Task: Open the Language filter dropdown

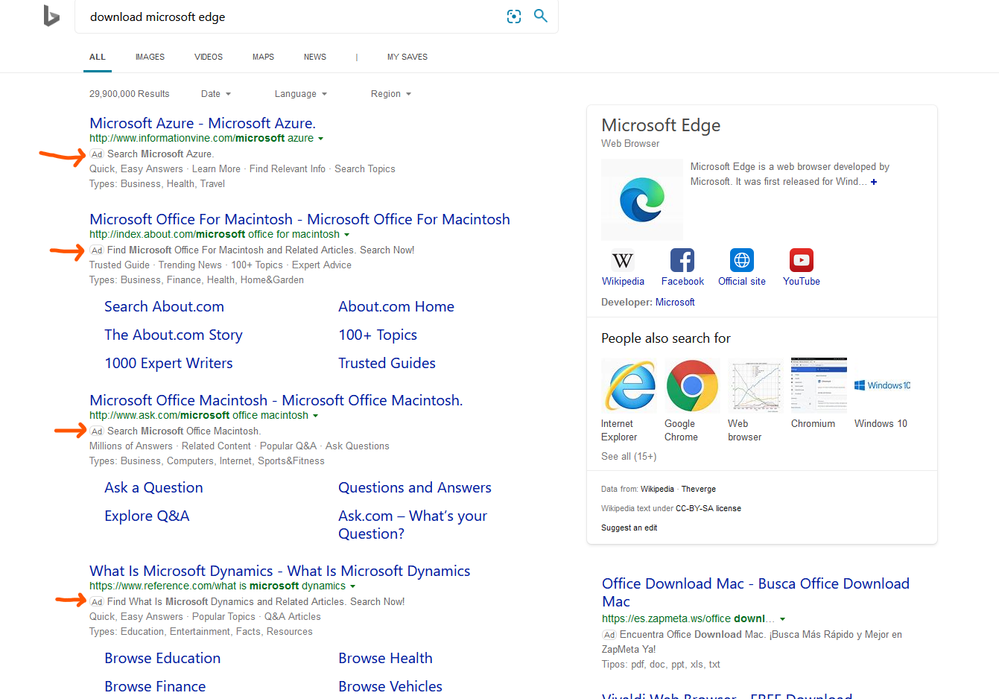Action: tap(300, 94)
